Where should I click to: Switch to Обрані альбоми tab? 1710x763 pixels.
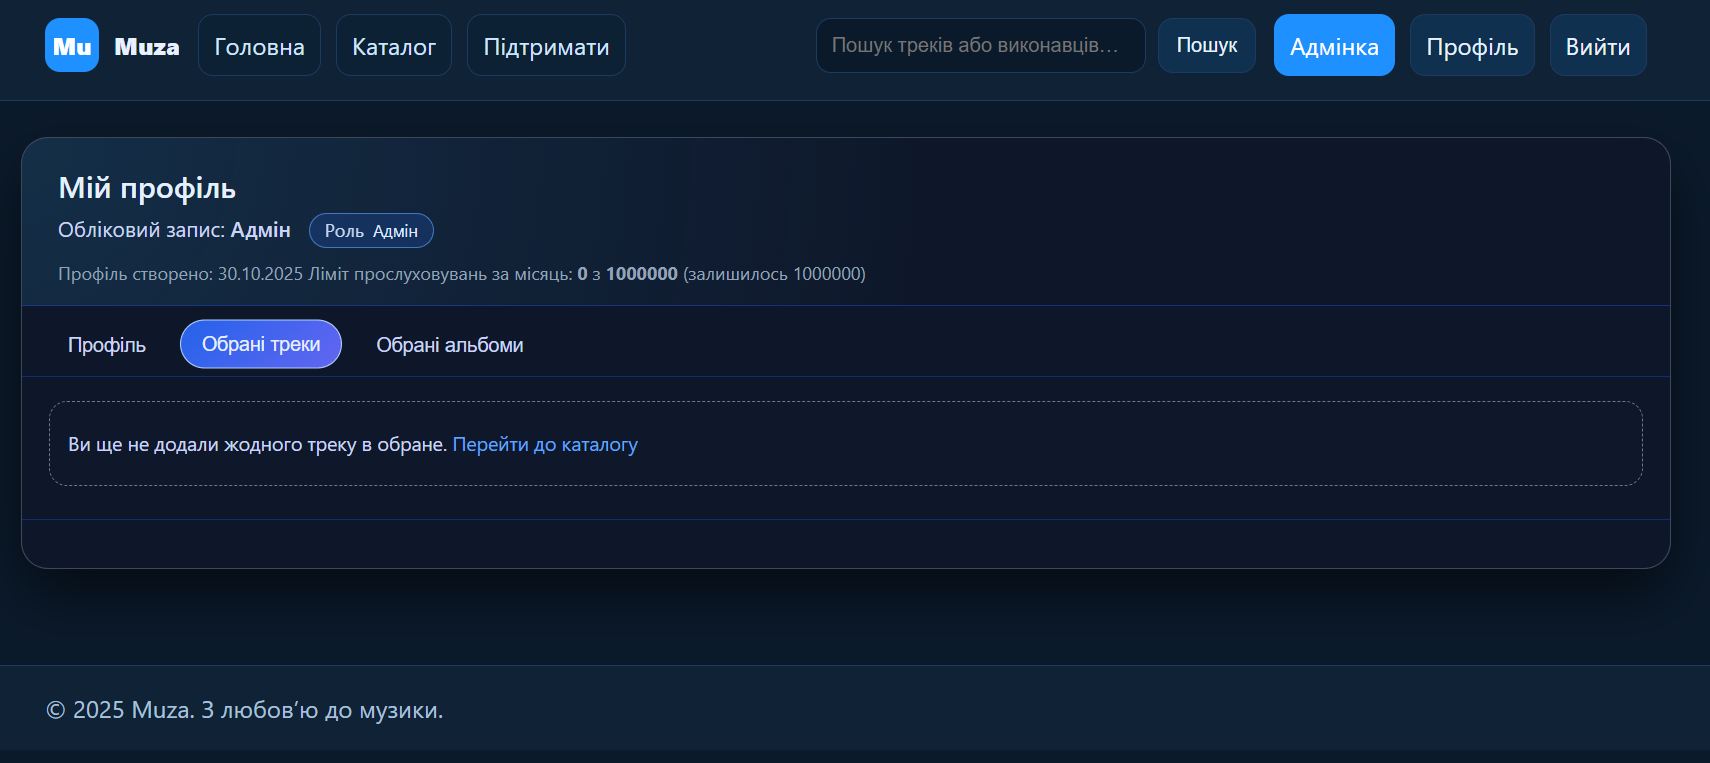[450, 344]
